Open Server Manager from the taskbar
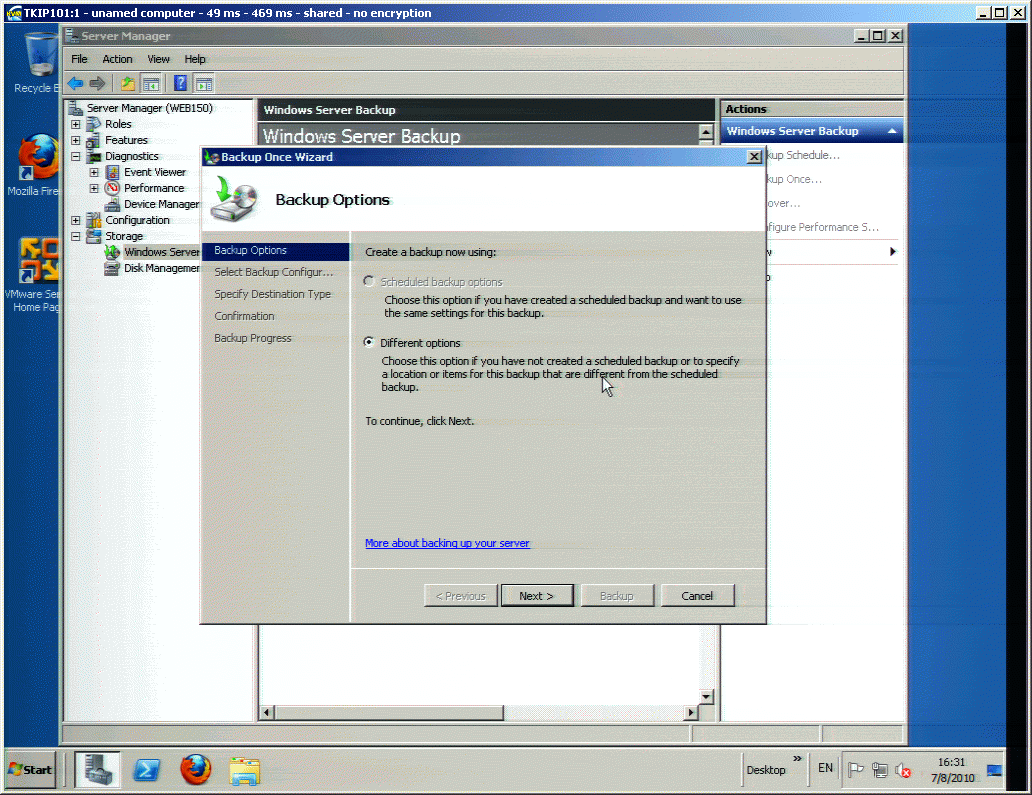The image size is (1032, 795). tap(97, 769)
